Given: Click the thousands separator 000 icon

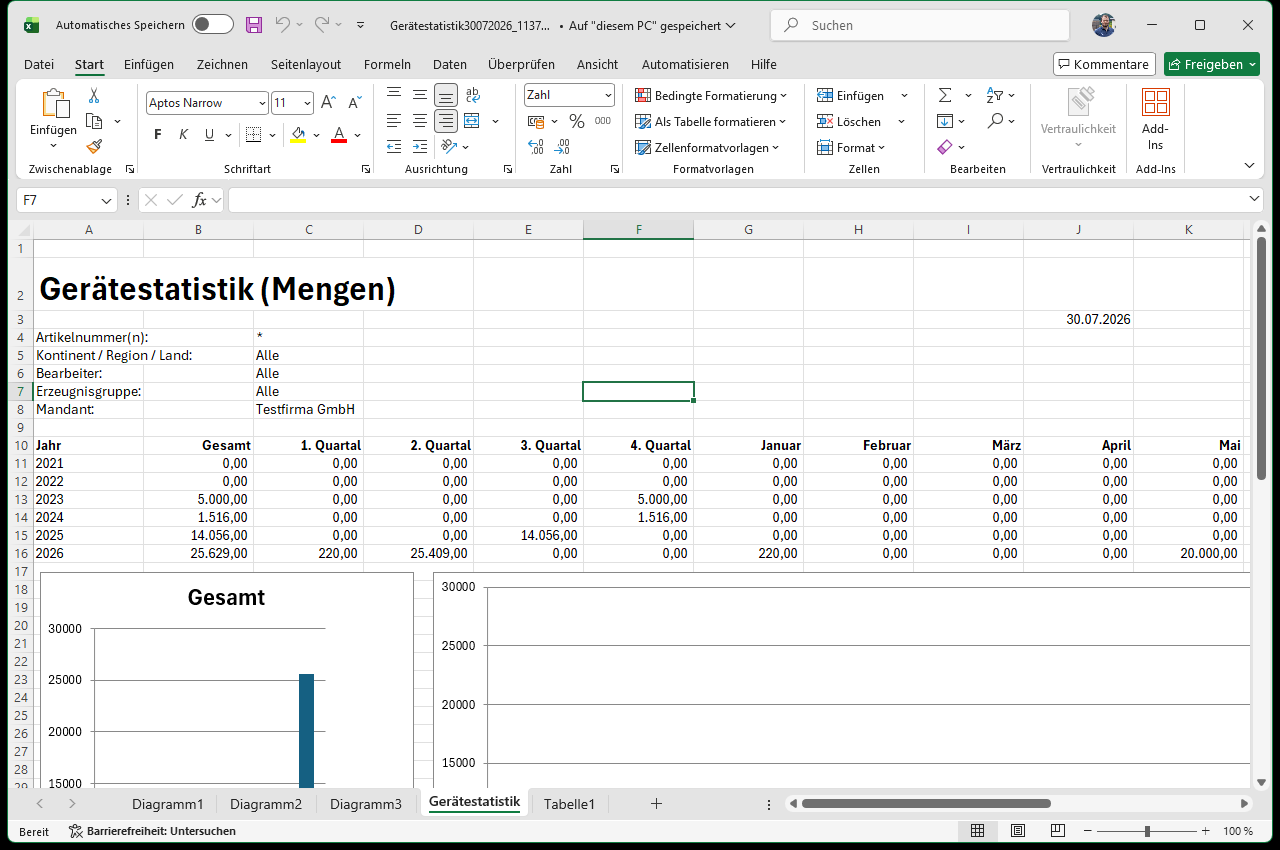Looking at the screenshot, I should pos(603,121).
